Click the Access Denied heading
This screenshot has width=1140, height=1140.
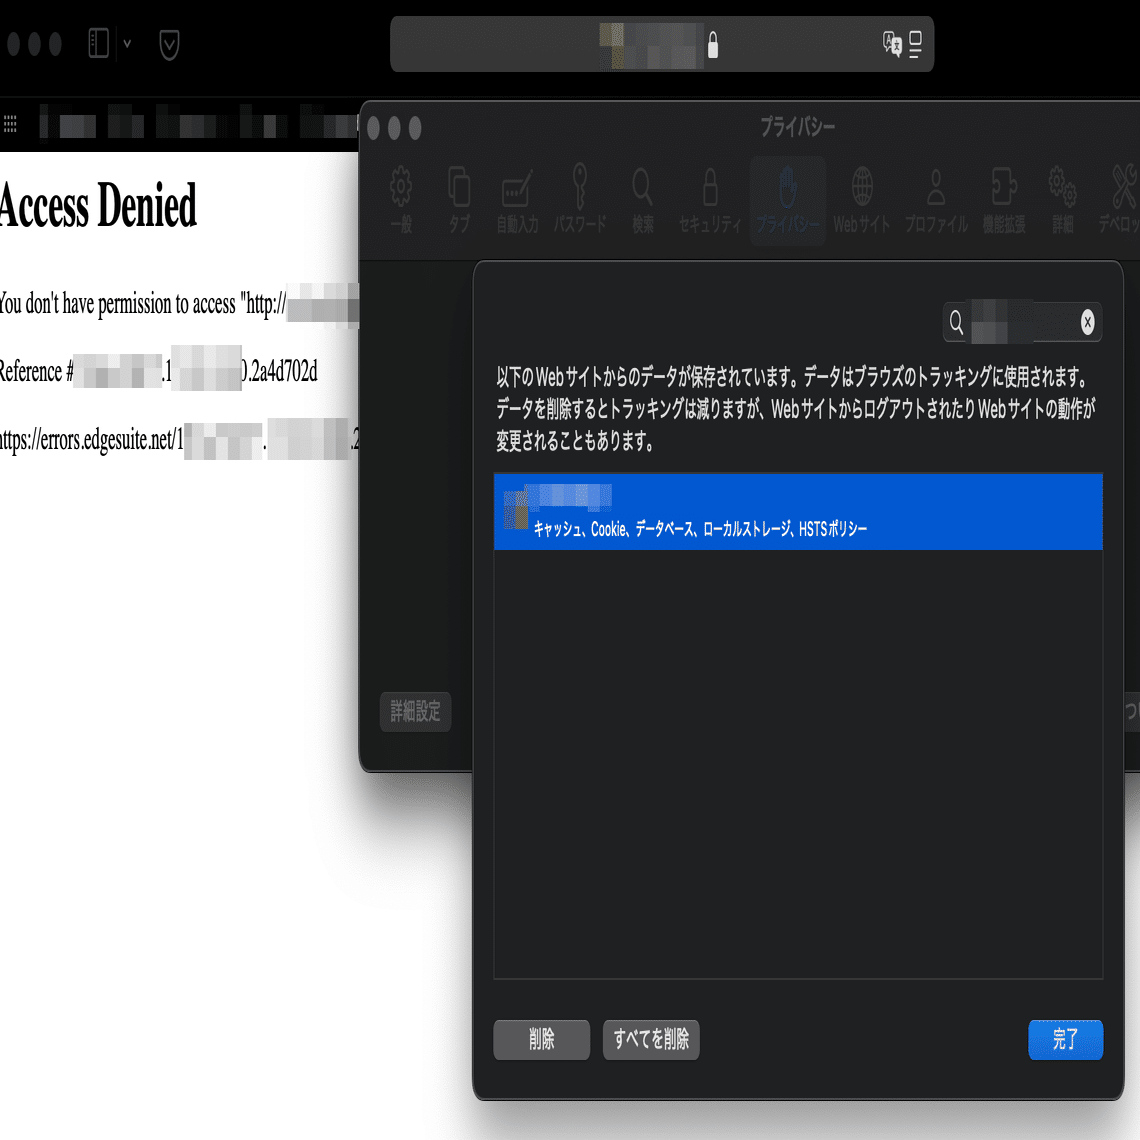pyautogui.click(x=97, y=205)
